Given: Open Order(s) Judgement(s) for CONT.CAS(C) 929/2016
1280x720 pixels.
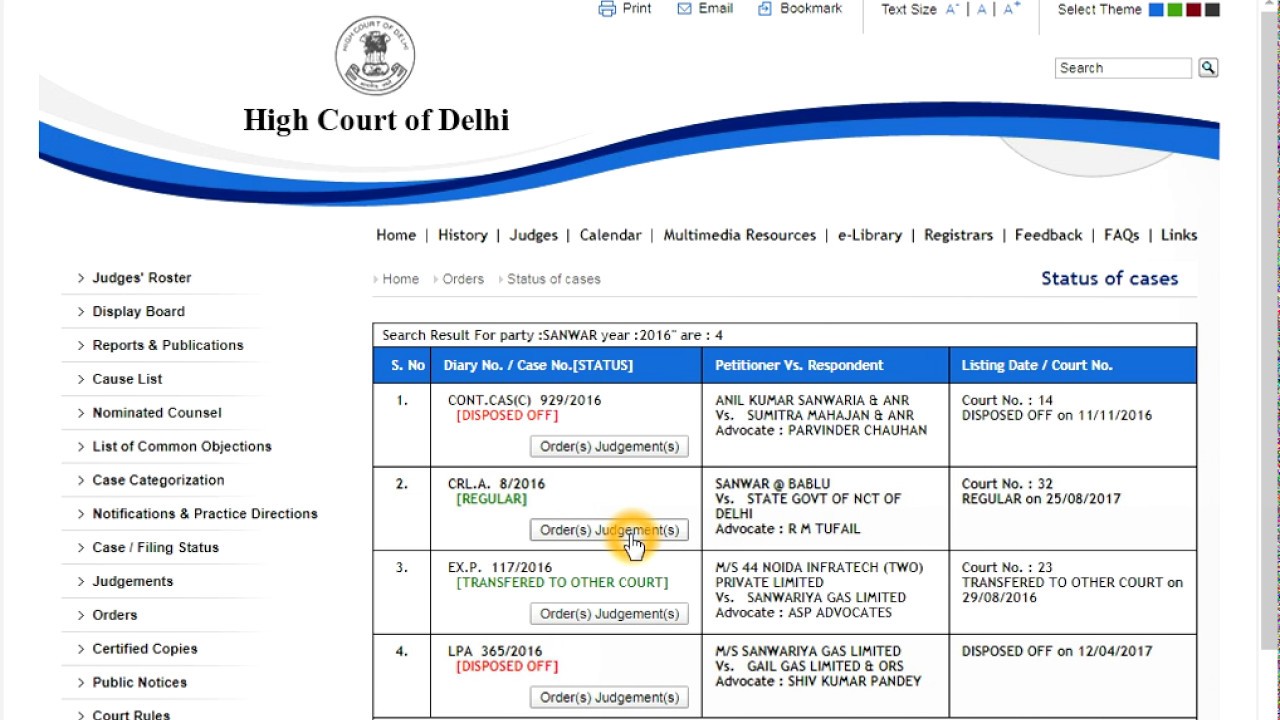Looking at the screenshot, I should [x=609, y=447].
